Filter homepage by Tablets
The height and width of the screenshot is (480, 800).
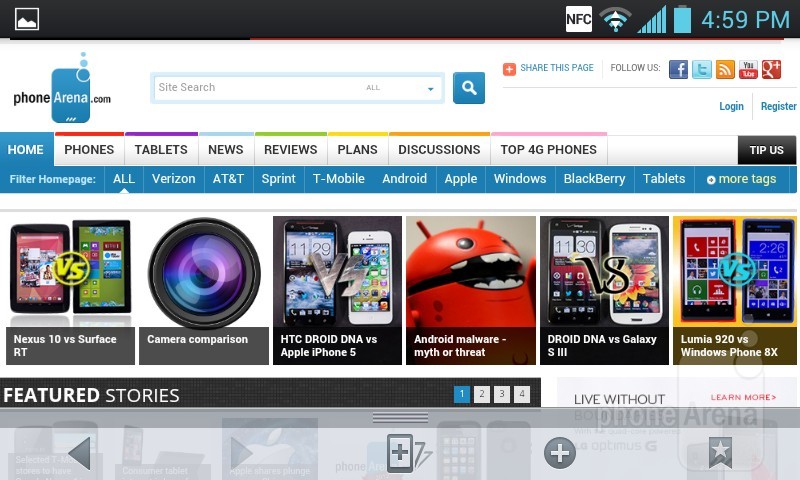[664, 179]
